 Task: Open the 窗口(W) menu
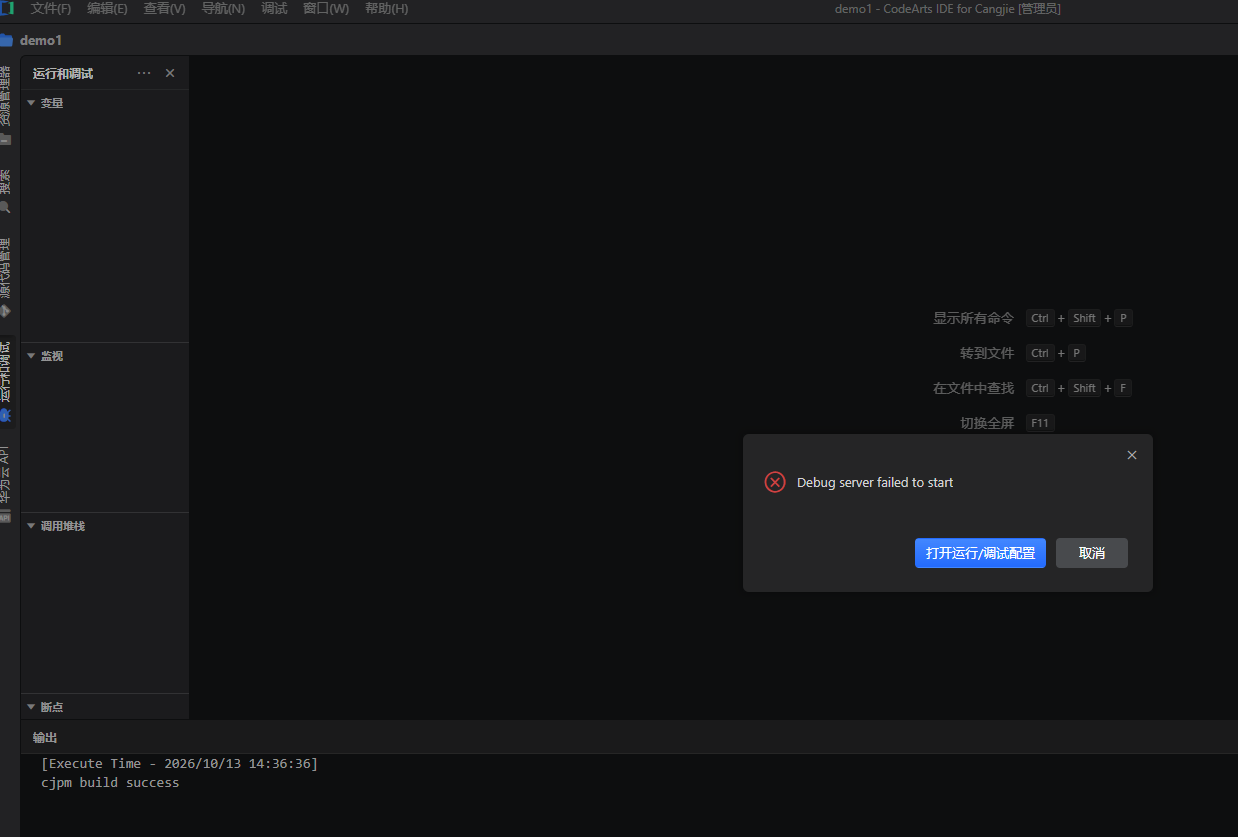point(326,9)
